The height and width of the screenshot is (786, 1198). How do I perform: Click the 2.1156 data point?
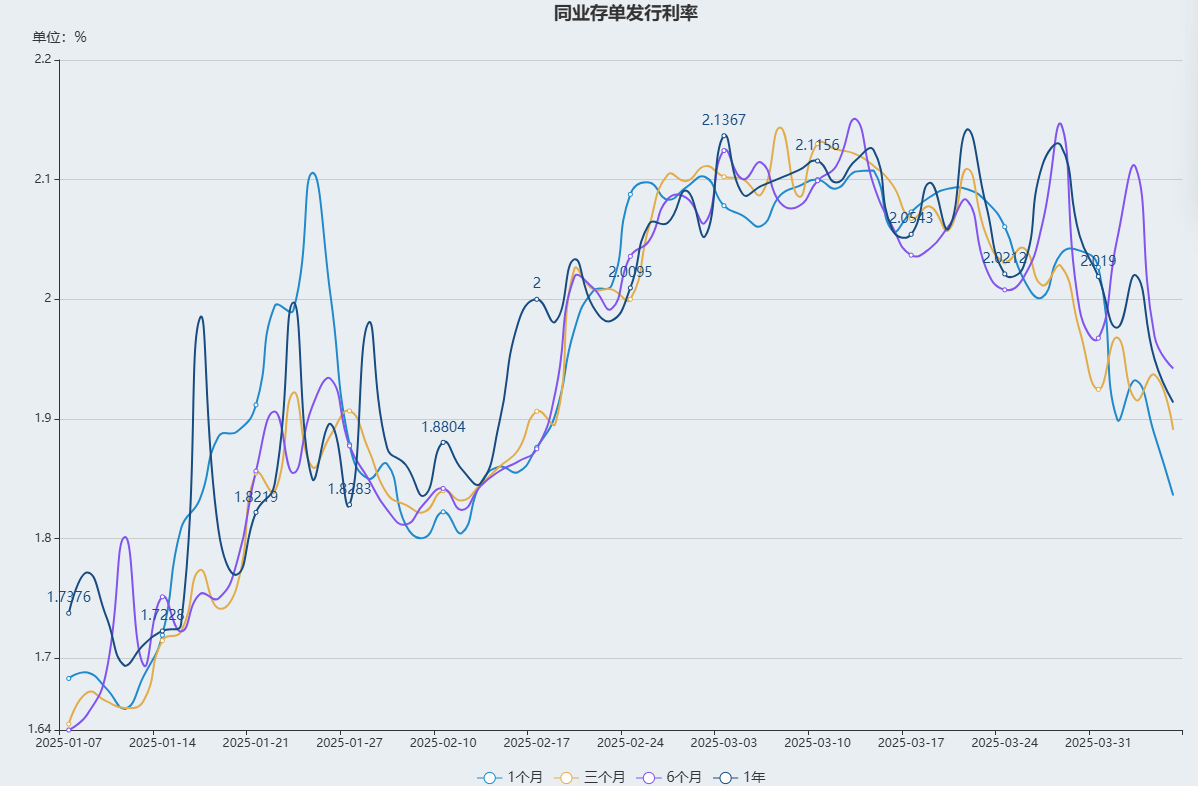817,161
